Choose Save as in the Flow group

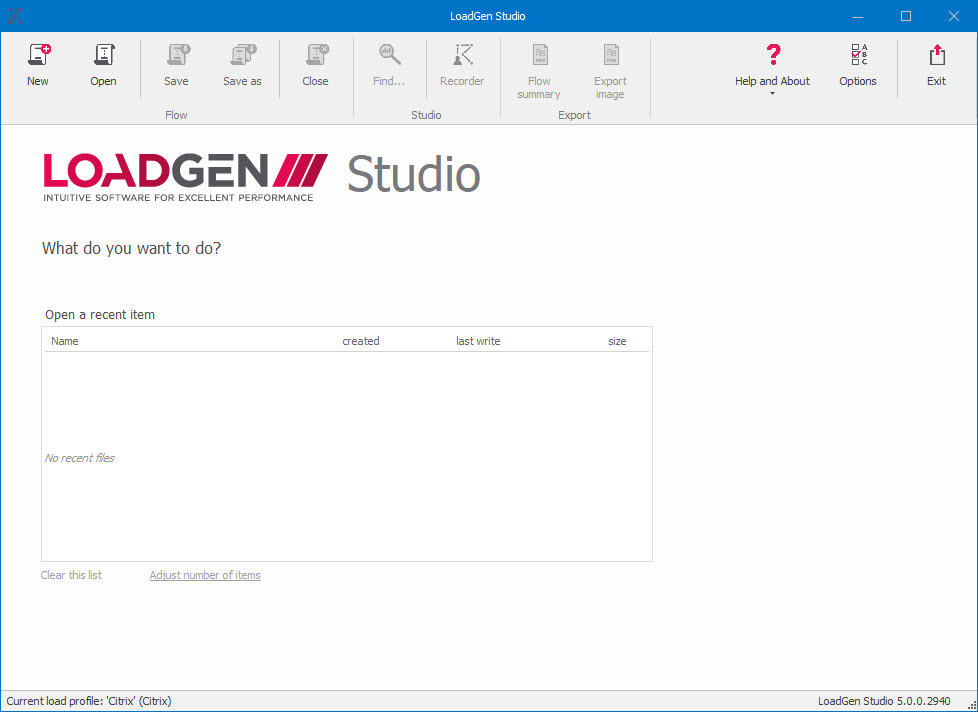coord(242,65)
